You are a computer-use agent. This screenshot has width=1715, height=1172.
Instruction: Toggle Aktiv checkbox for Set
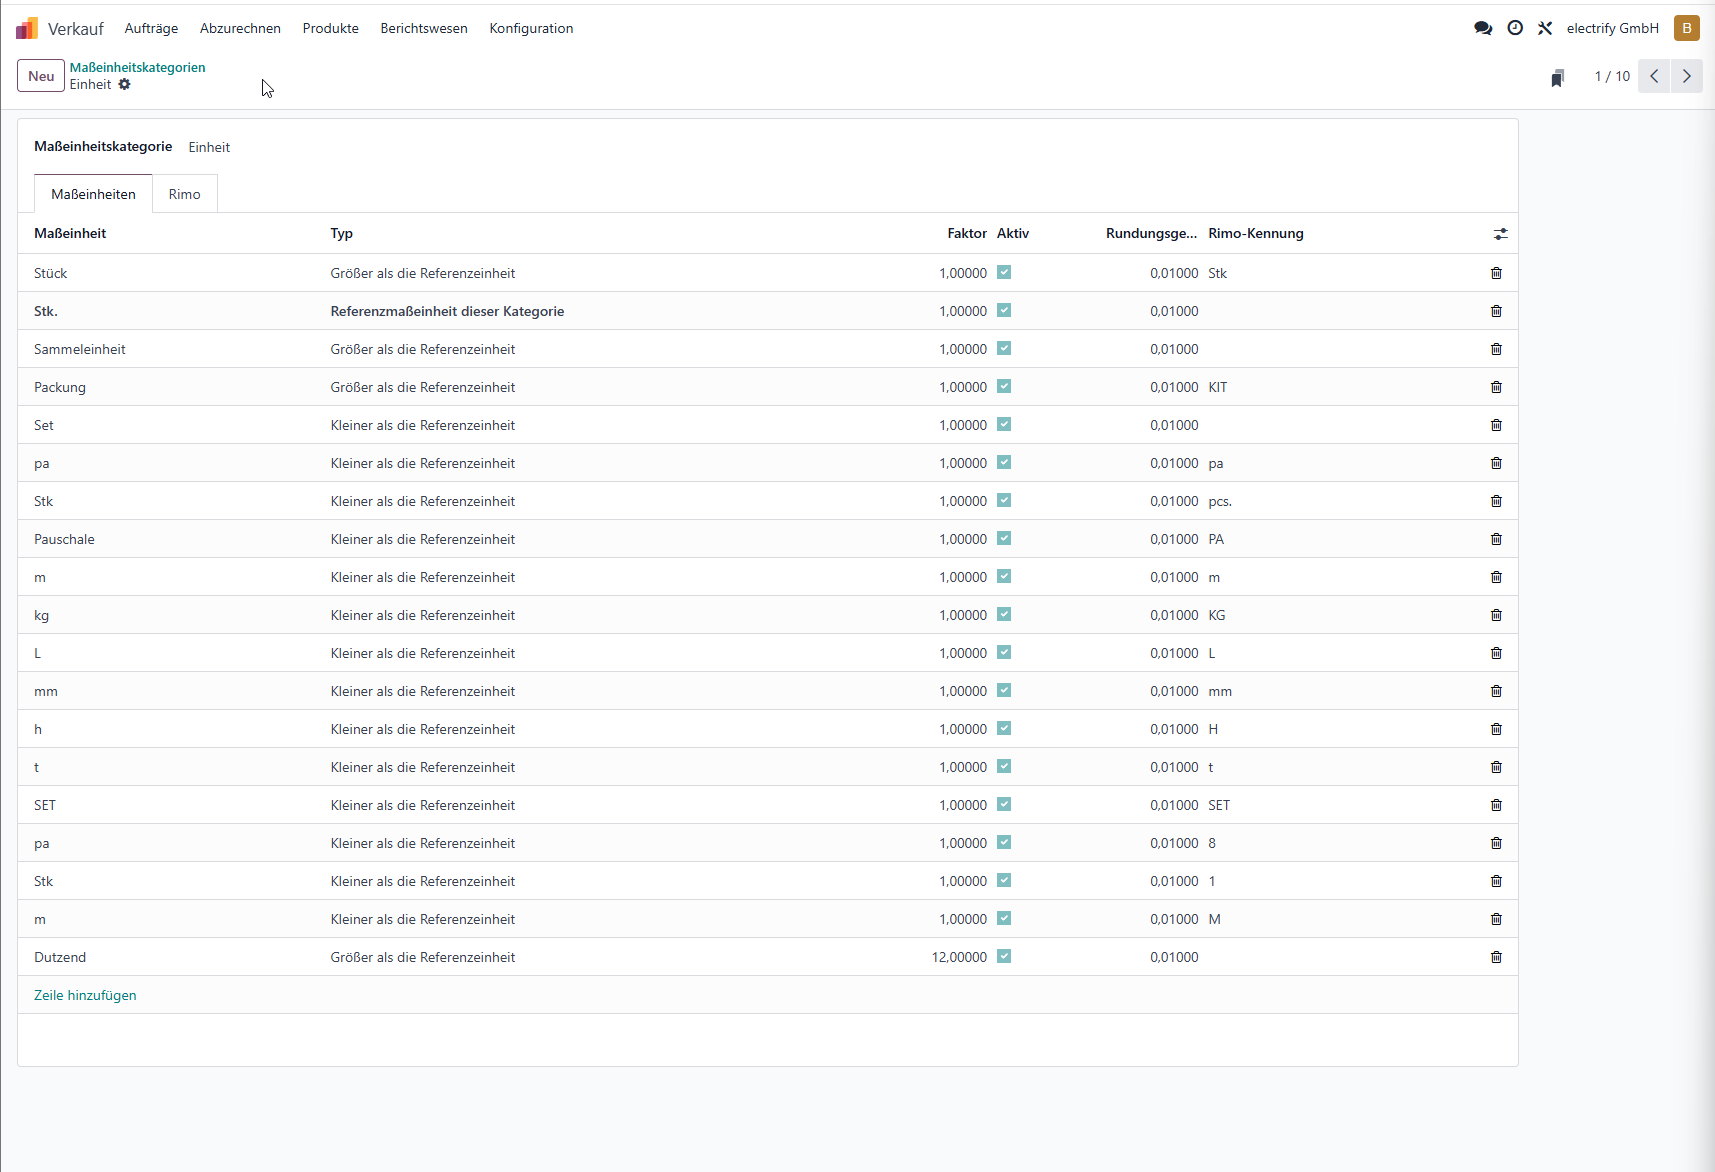coord(1004,424)
